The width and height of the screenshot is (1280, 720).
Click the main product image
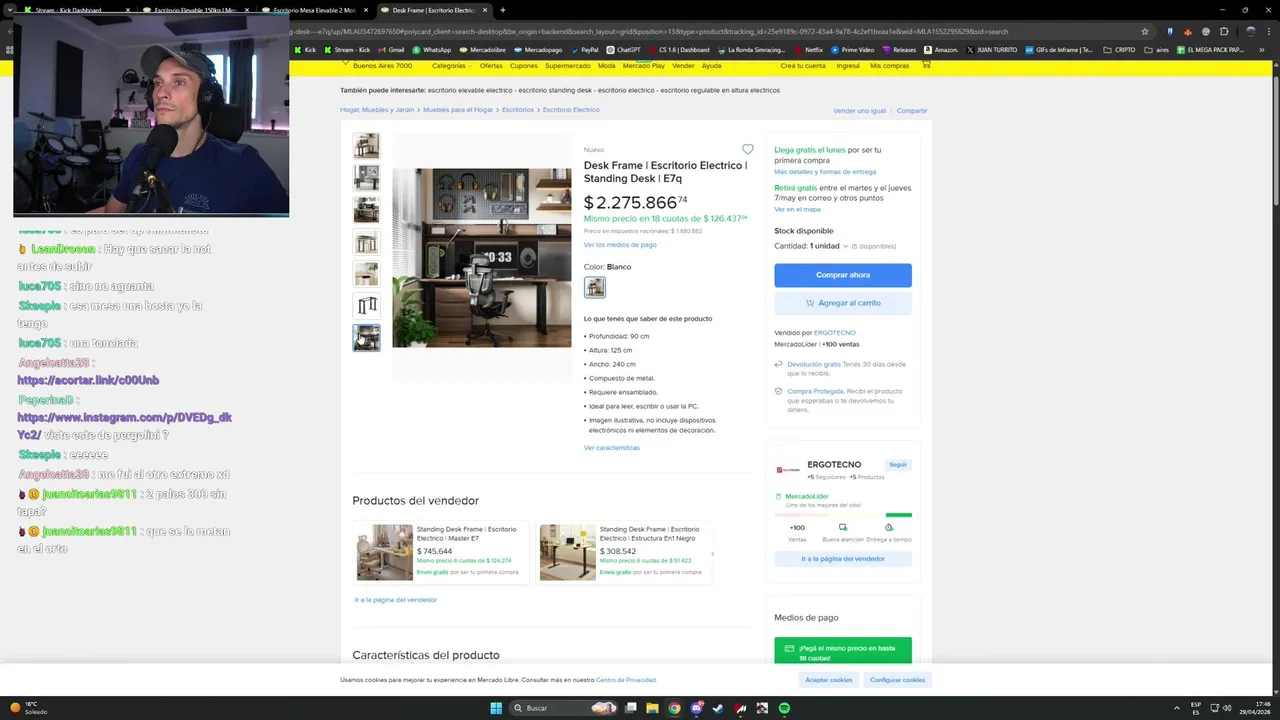(x=482, y=258)
